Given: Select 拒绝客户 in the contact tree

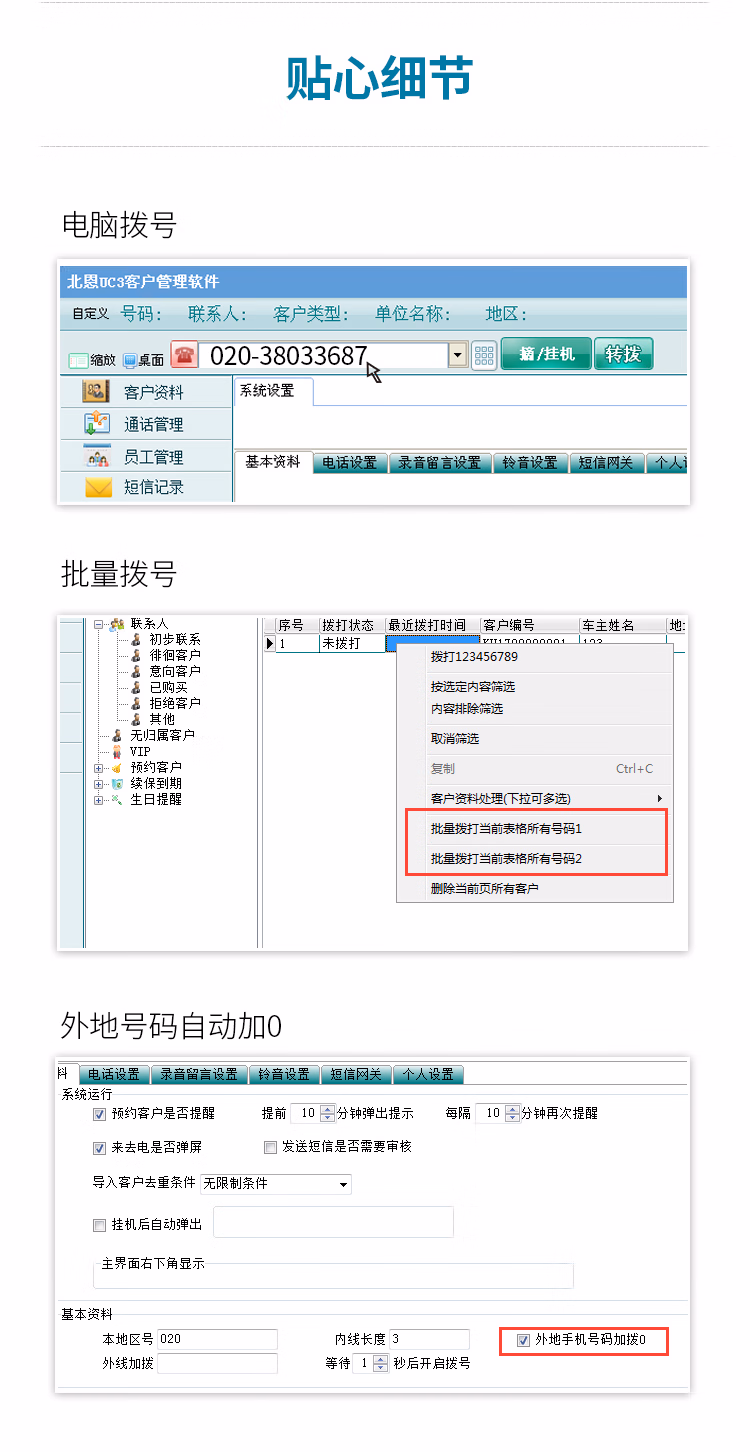Looking at the screenshot, I should tap(174, 703).
